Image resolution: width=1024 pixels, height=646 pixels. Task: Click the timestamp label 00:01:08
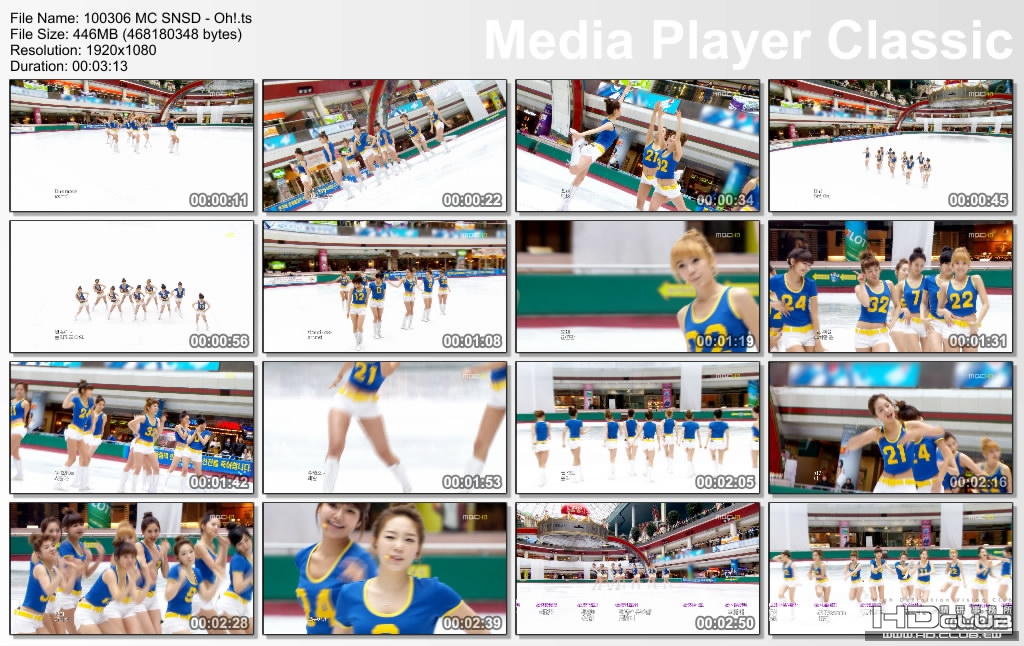474,341
